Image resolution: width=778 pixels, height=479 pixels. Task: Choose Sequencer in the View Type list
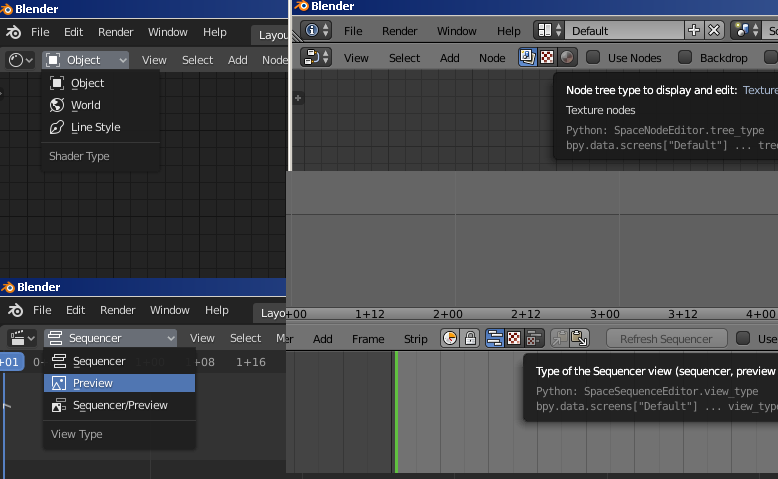point(120,361)
